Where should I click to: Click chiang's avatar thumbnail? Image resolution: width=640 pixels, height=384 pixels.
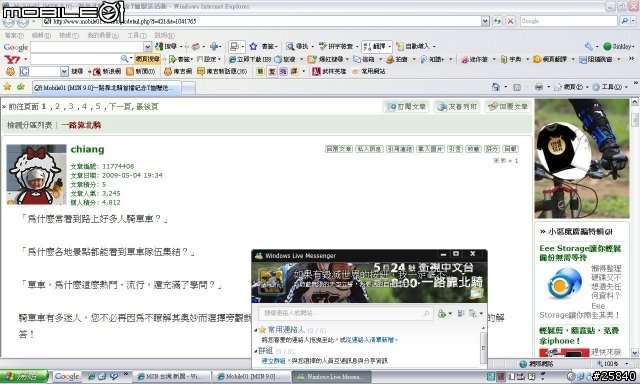(36, 174)
